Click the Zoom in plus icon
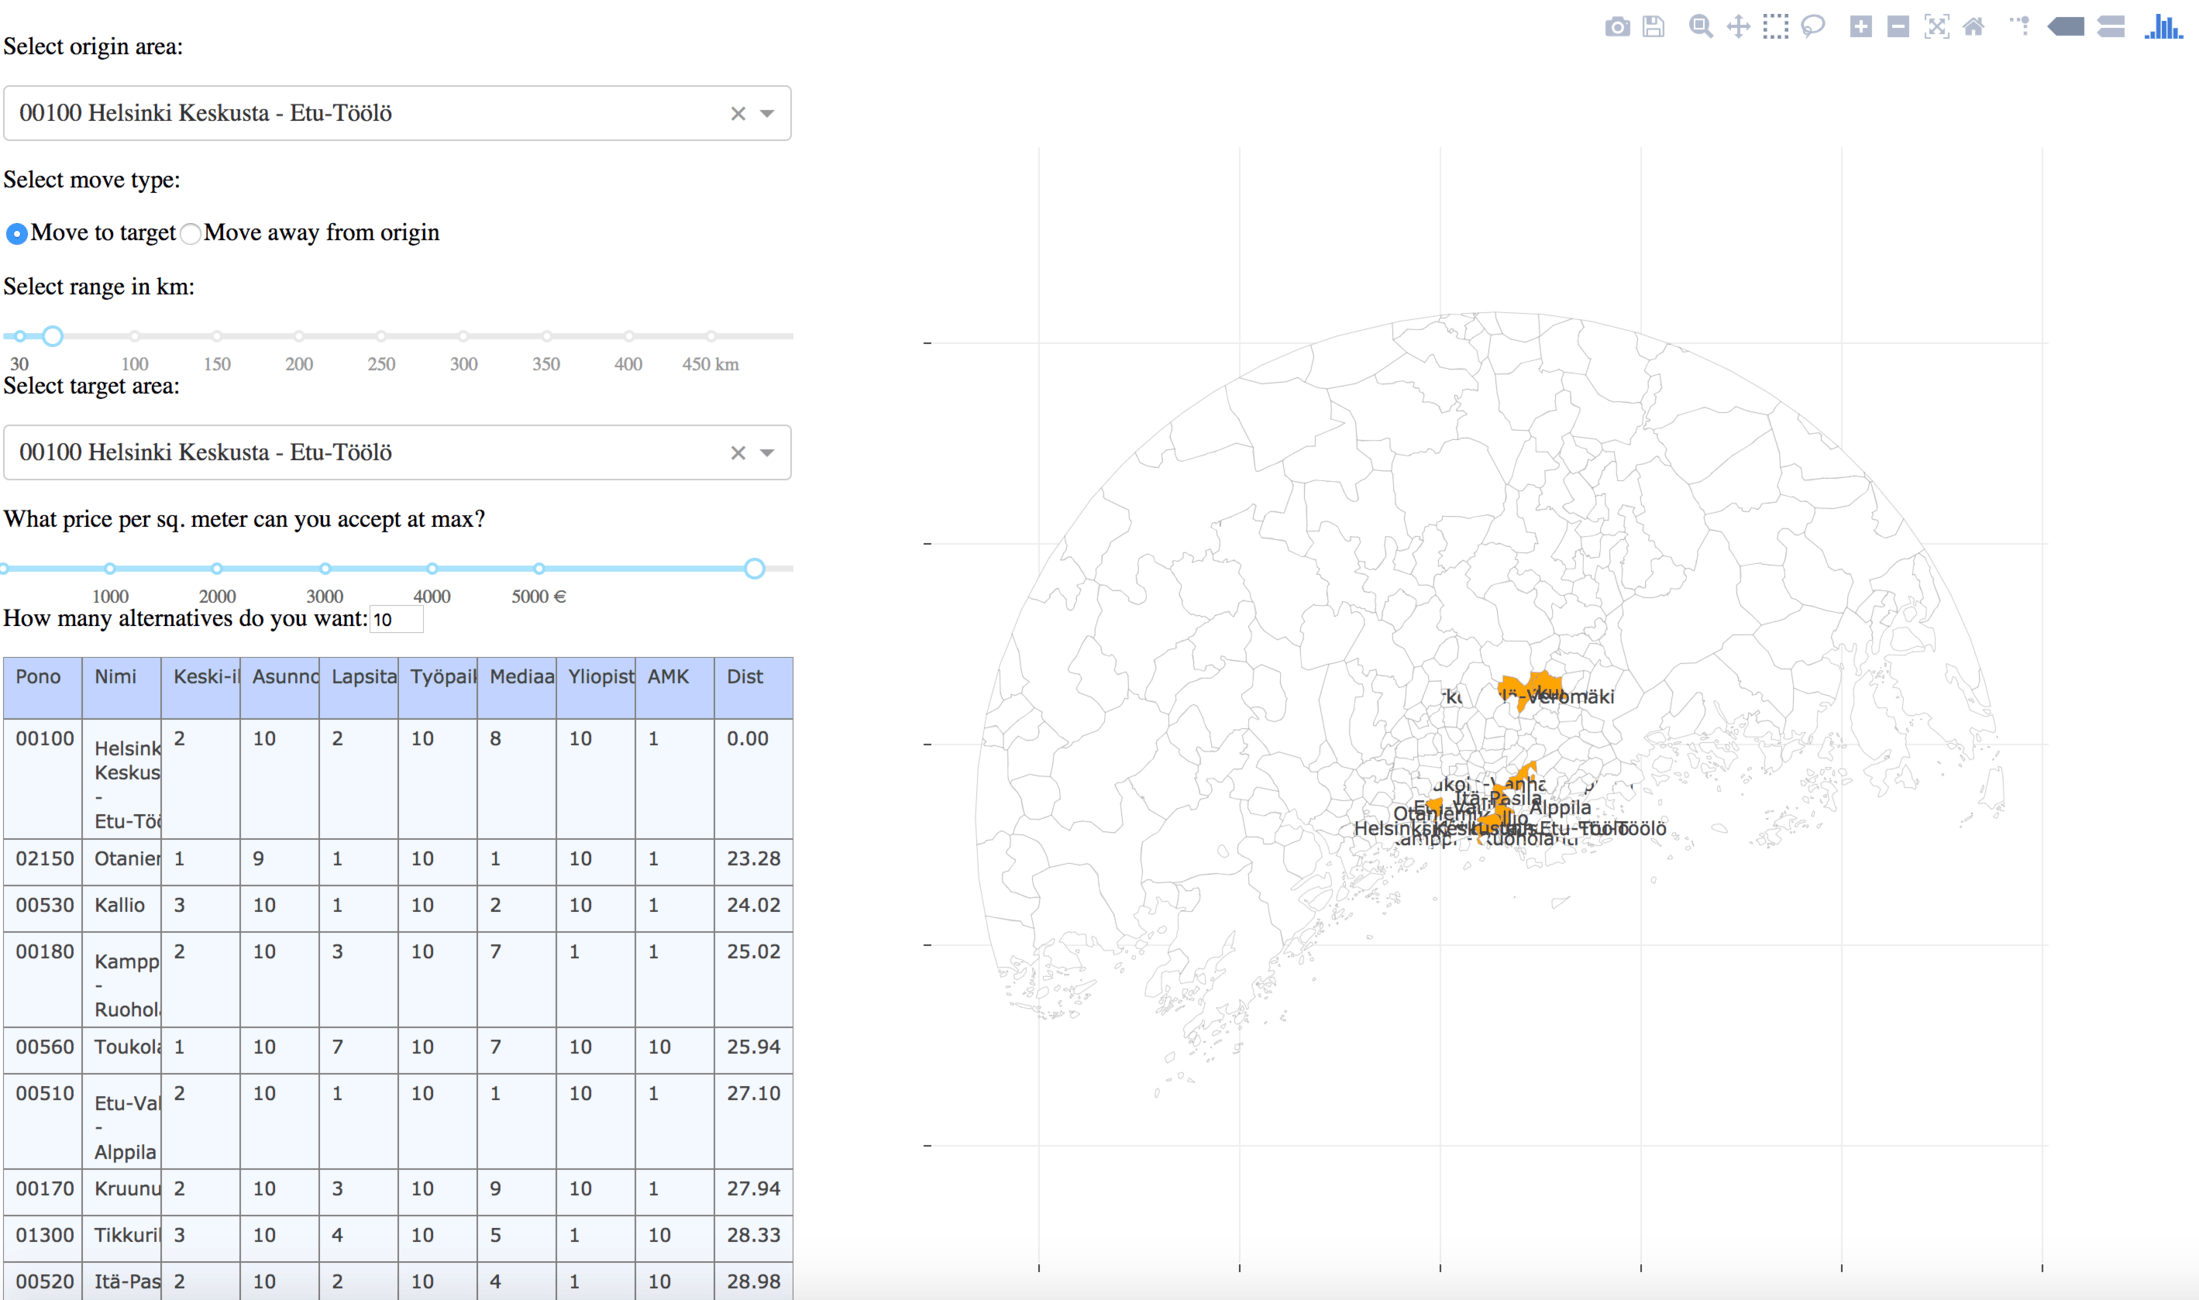The image size is (2199, 1300). [x=1860, y=27]
